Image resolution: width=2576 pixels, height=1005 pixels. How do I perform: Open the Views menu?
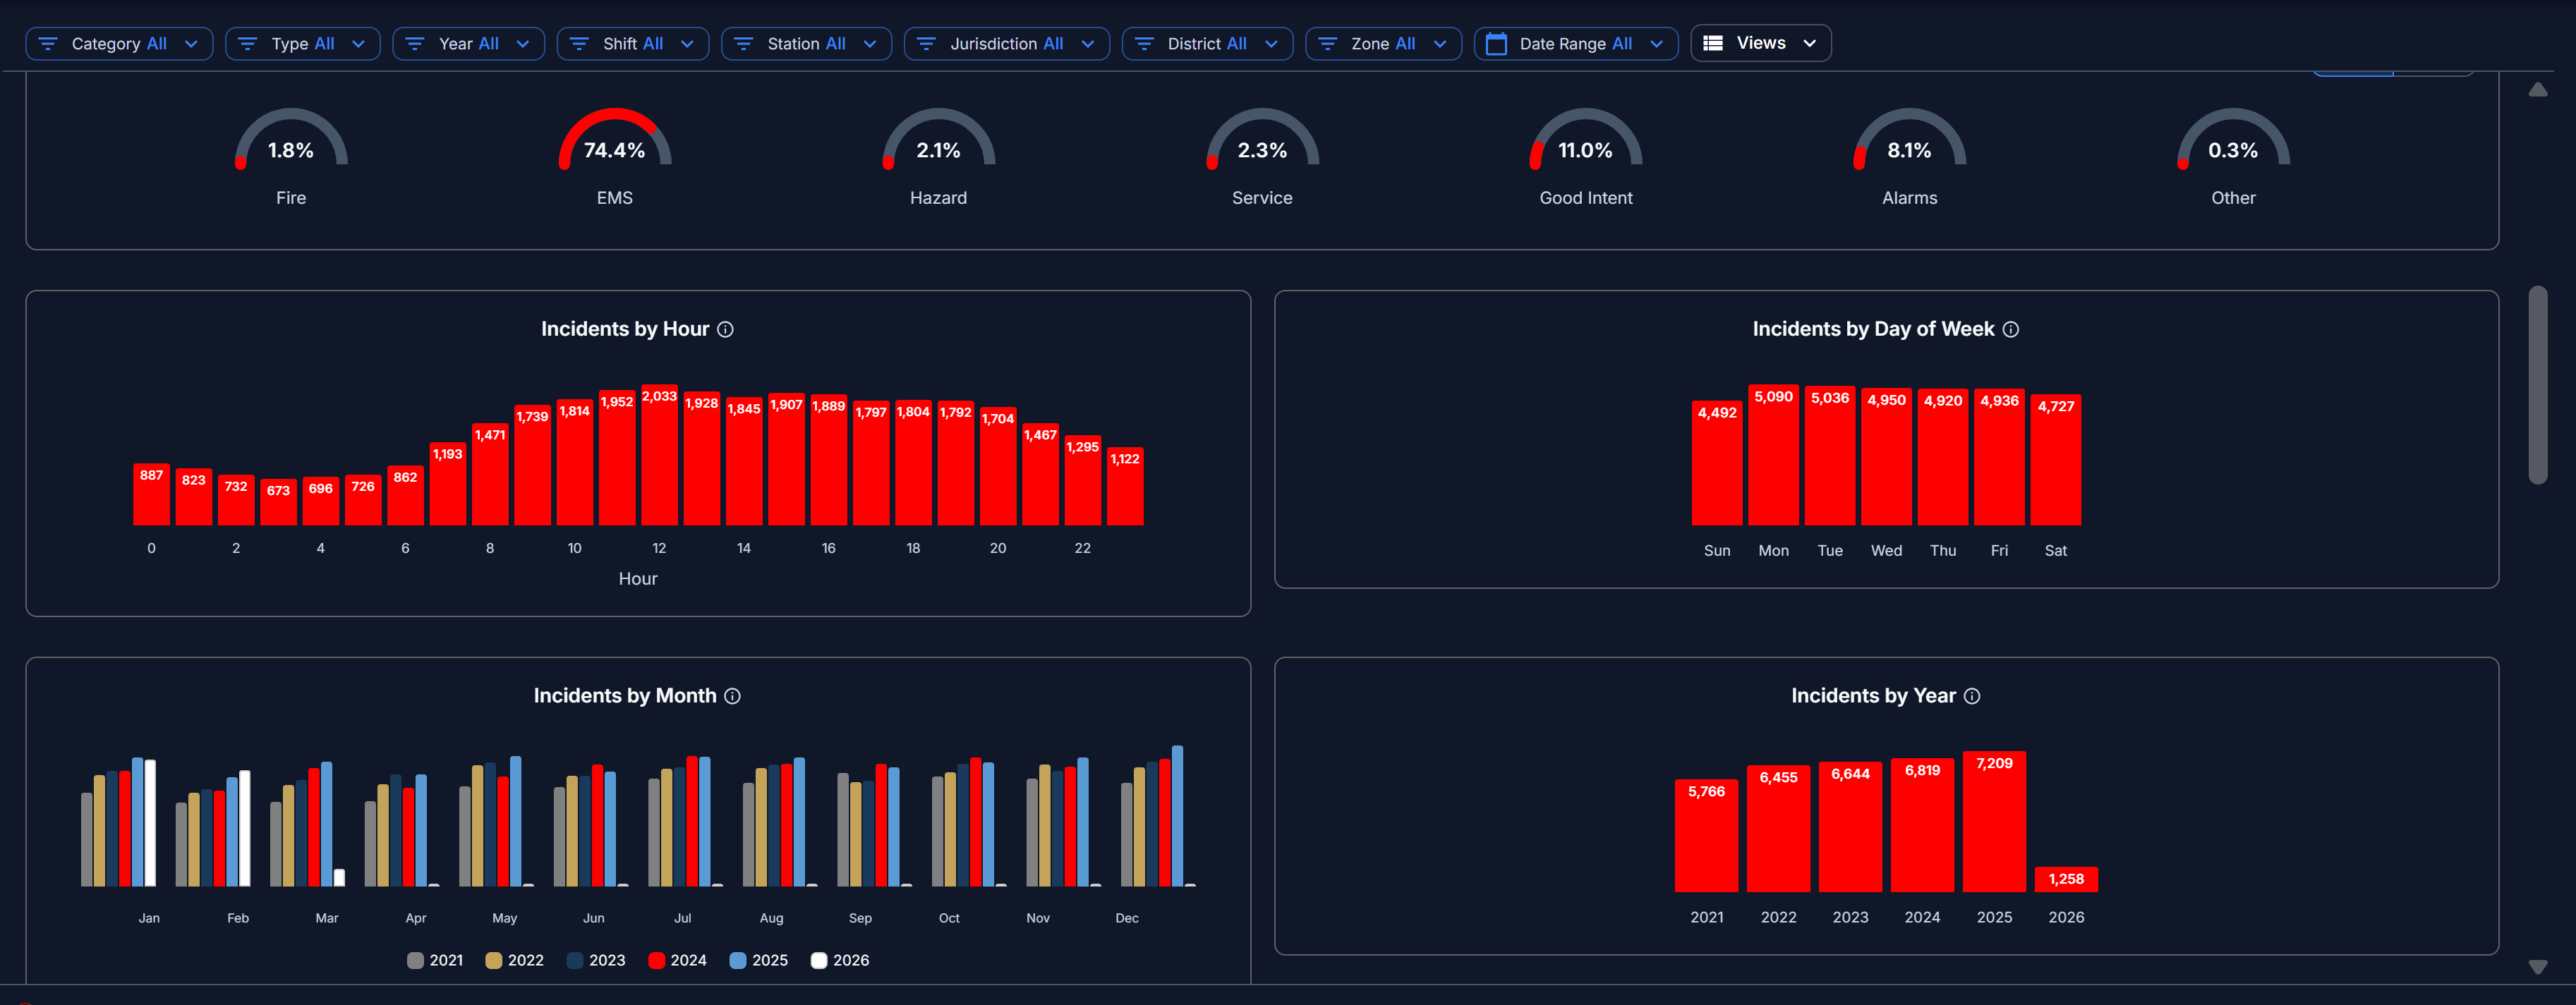tap(1760, 43)
